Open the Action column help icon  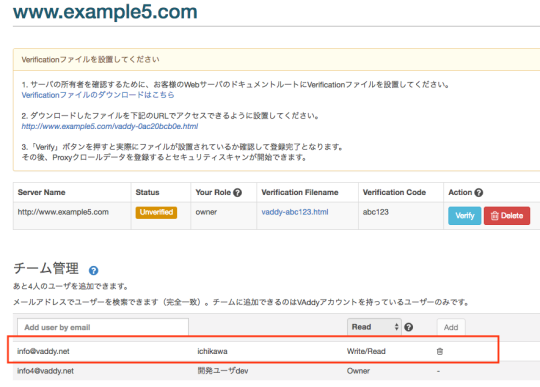point(479,192)
